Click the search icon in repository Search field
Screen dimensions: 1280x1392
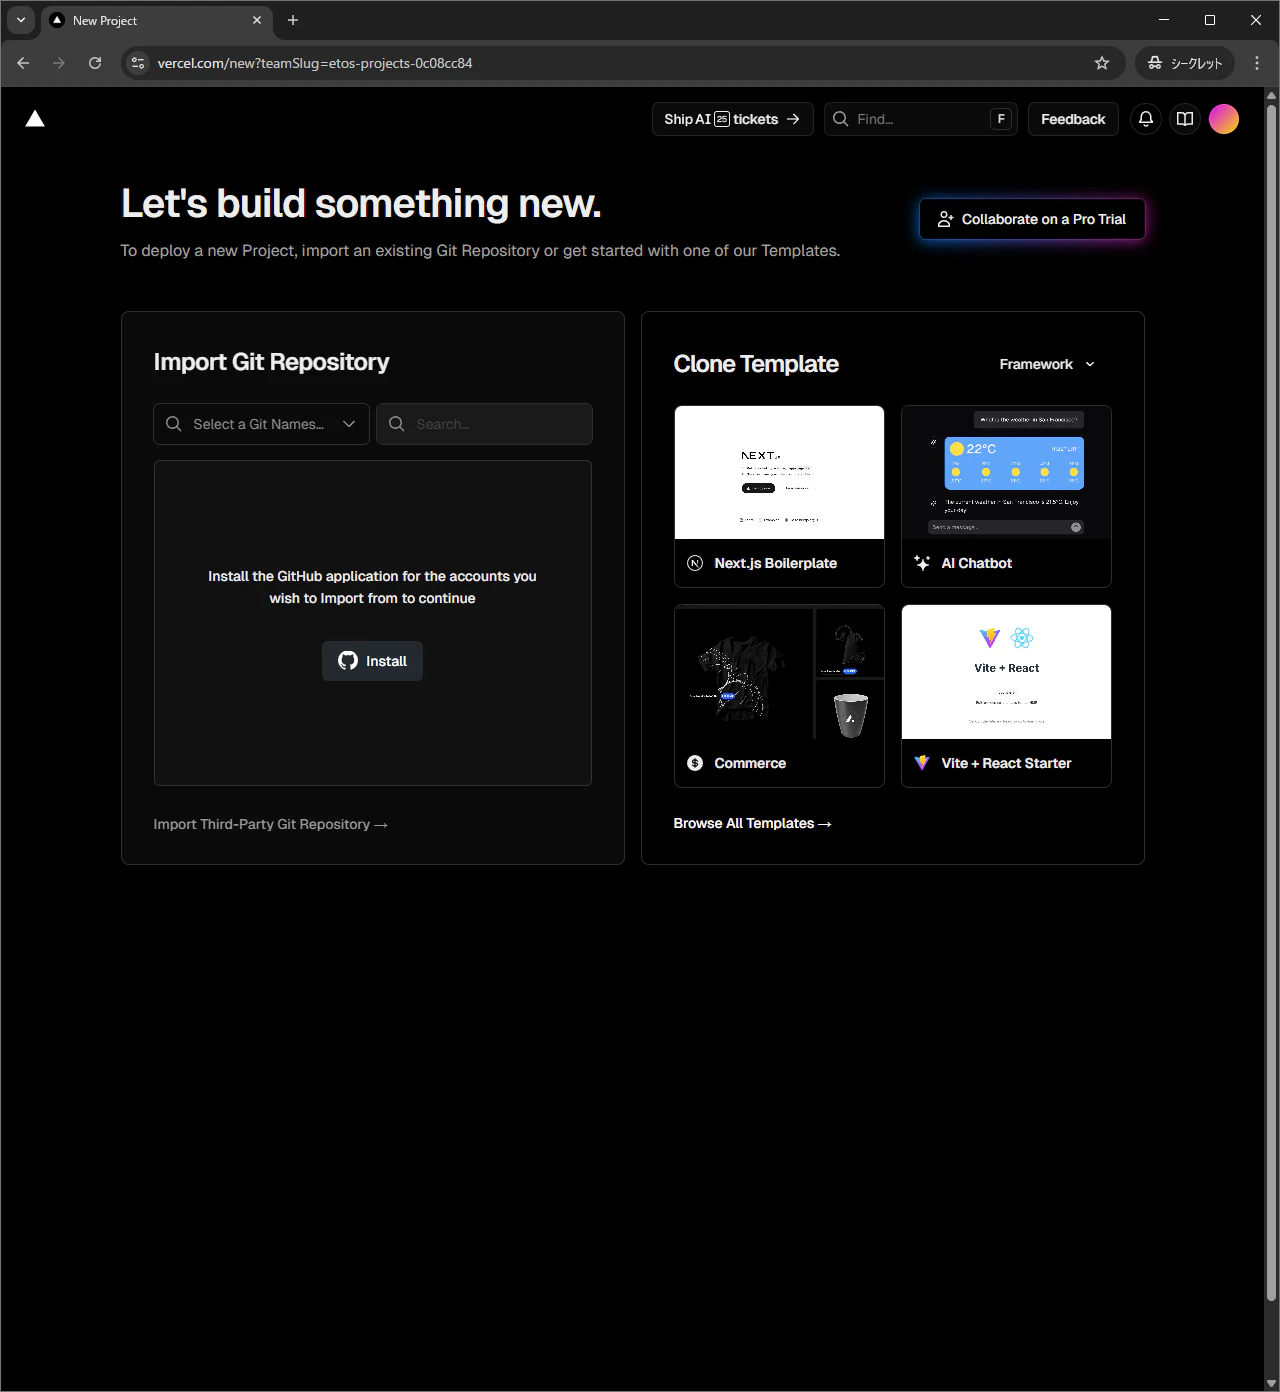397,424
